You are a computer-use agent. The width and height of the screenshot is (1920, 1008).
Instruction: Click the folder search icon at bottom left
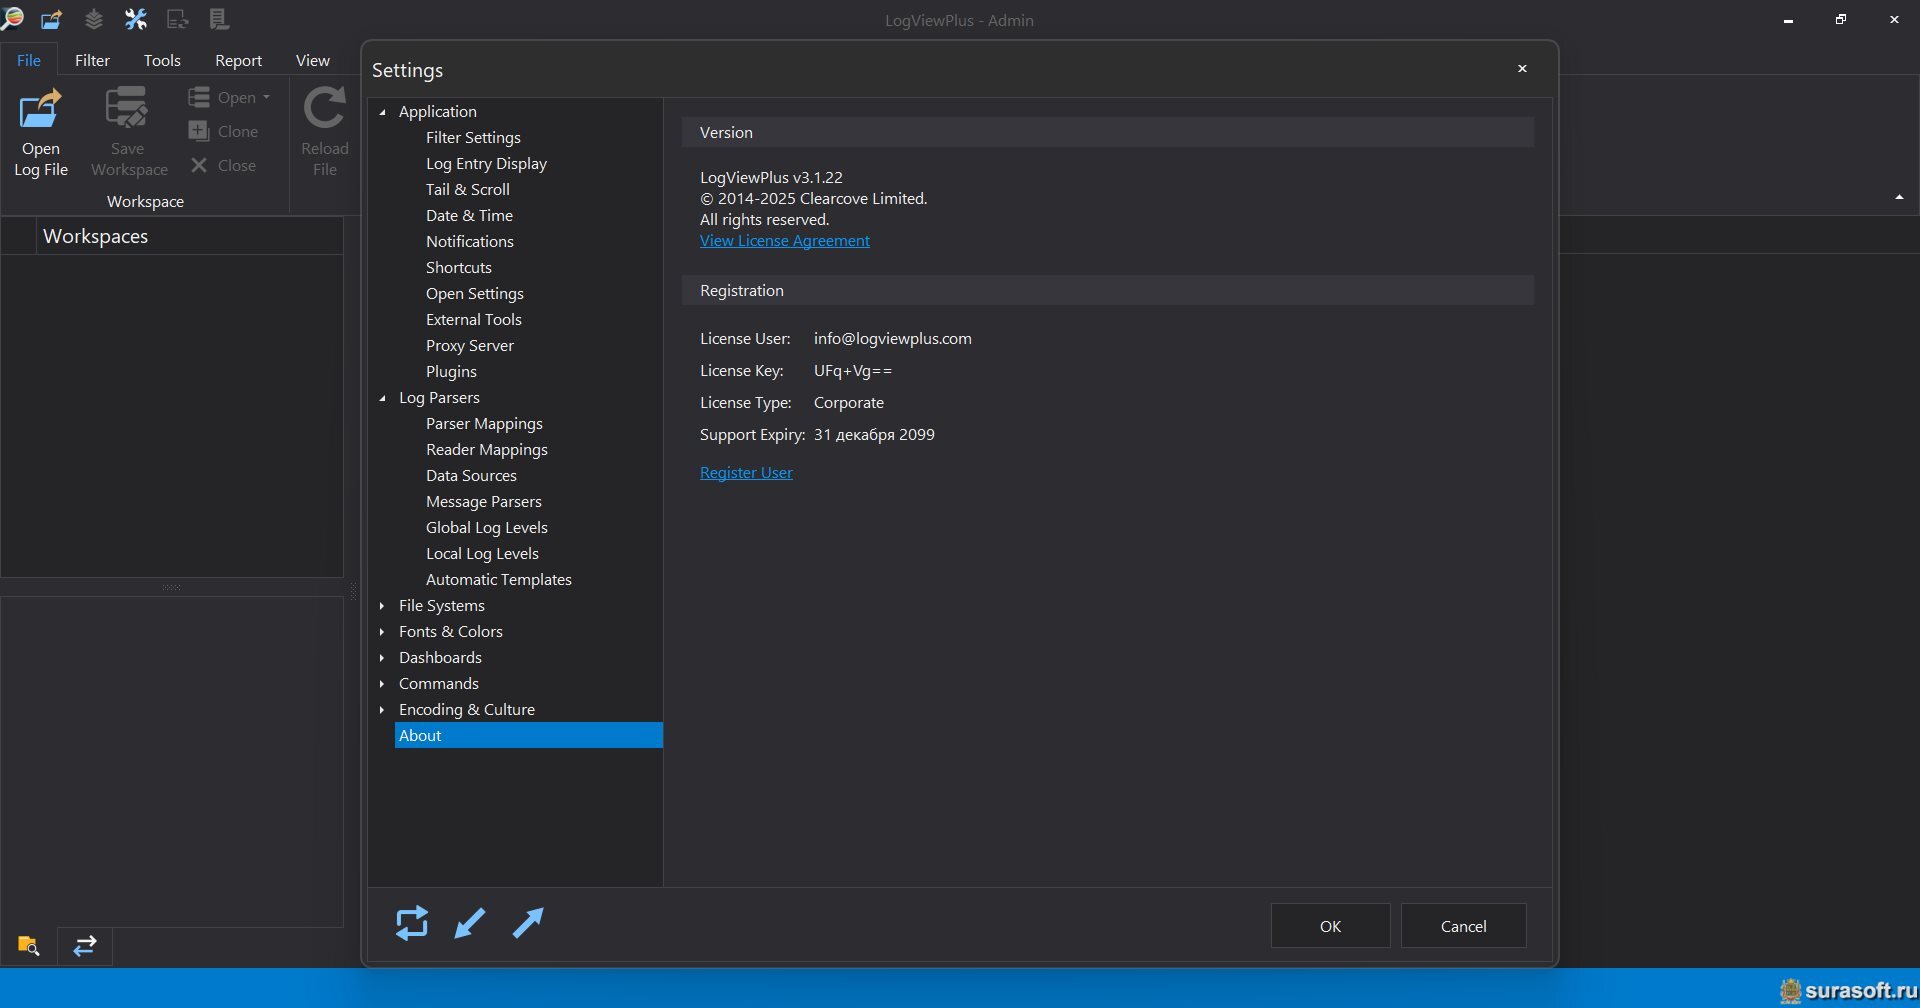click(28, 945)
